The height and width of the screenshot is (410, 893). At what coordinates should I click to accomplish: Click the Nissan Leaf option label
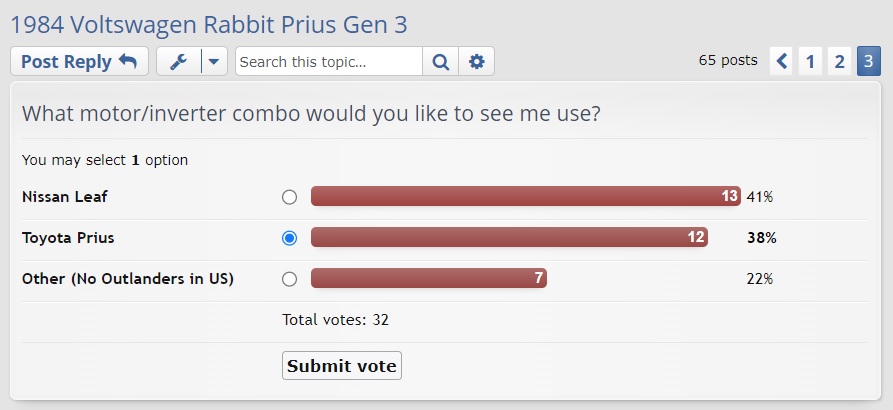64,197
